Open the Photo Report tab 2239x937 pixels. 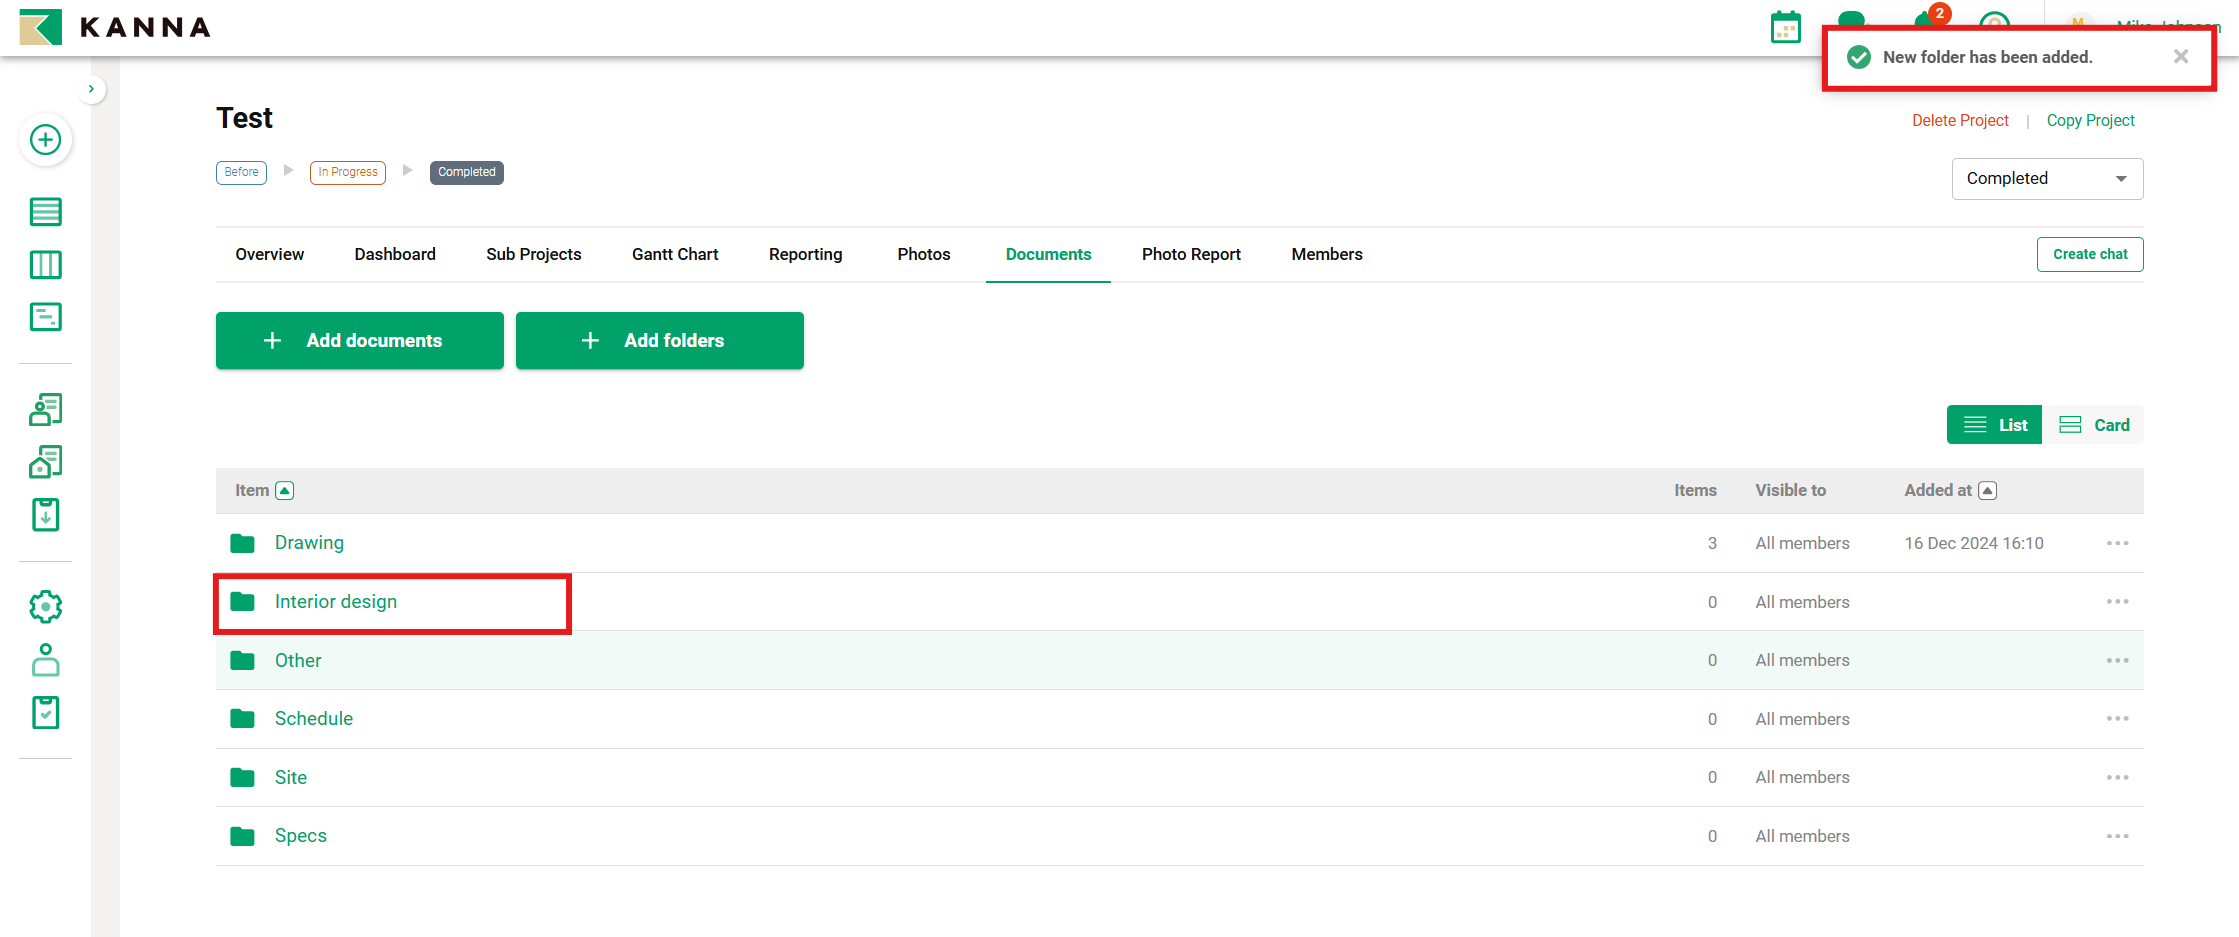[1190, 254]
